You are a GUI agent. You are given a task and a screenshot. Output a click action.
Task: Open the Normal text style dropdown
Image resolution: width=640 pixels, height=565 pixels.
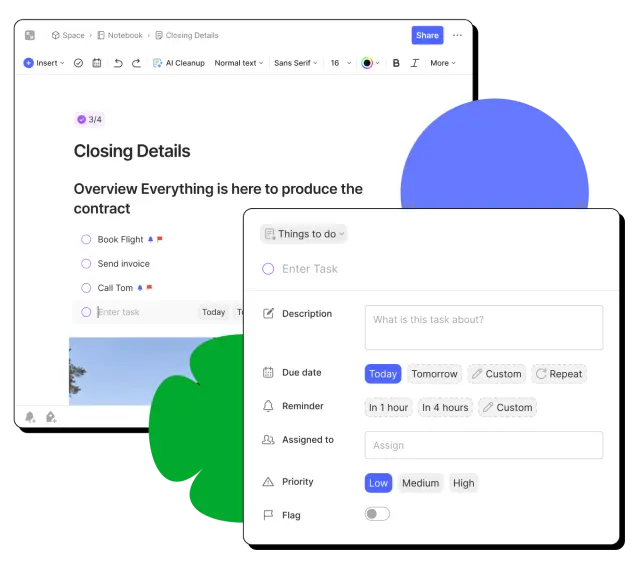239,63
